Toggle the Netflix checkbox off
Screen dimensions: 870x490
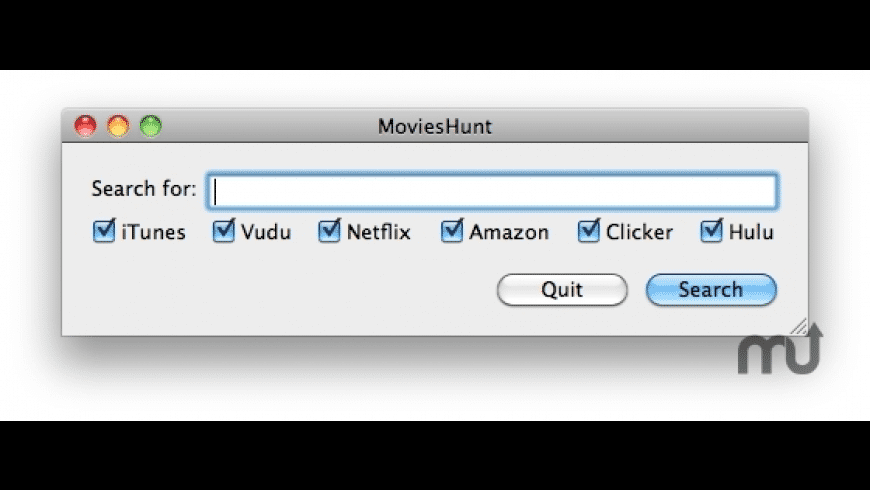[329, 232]
